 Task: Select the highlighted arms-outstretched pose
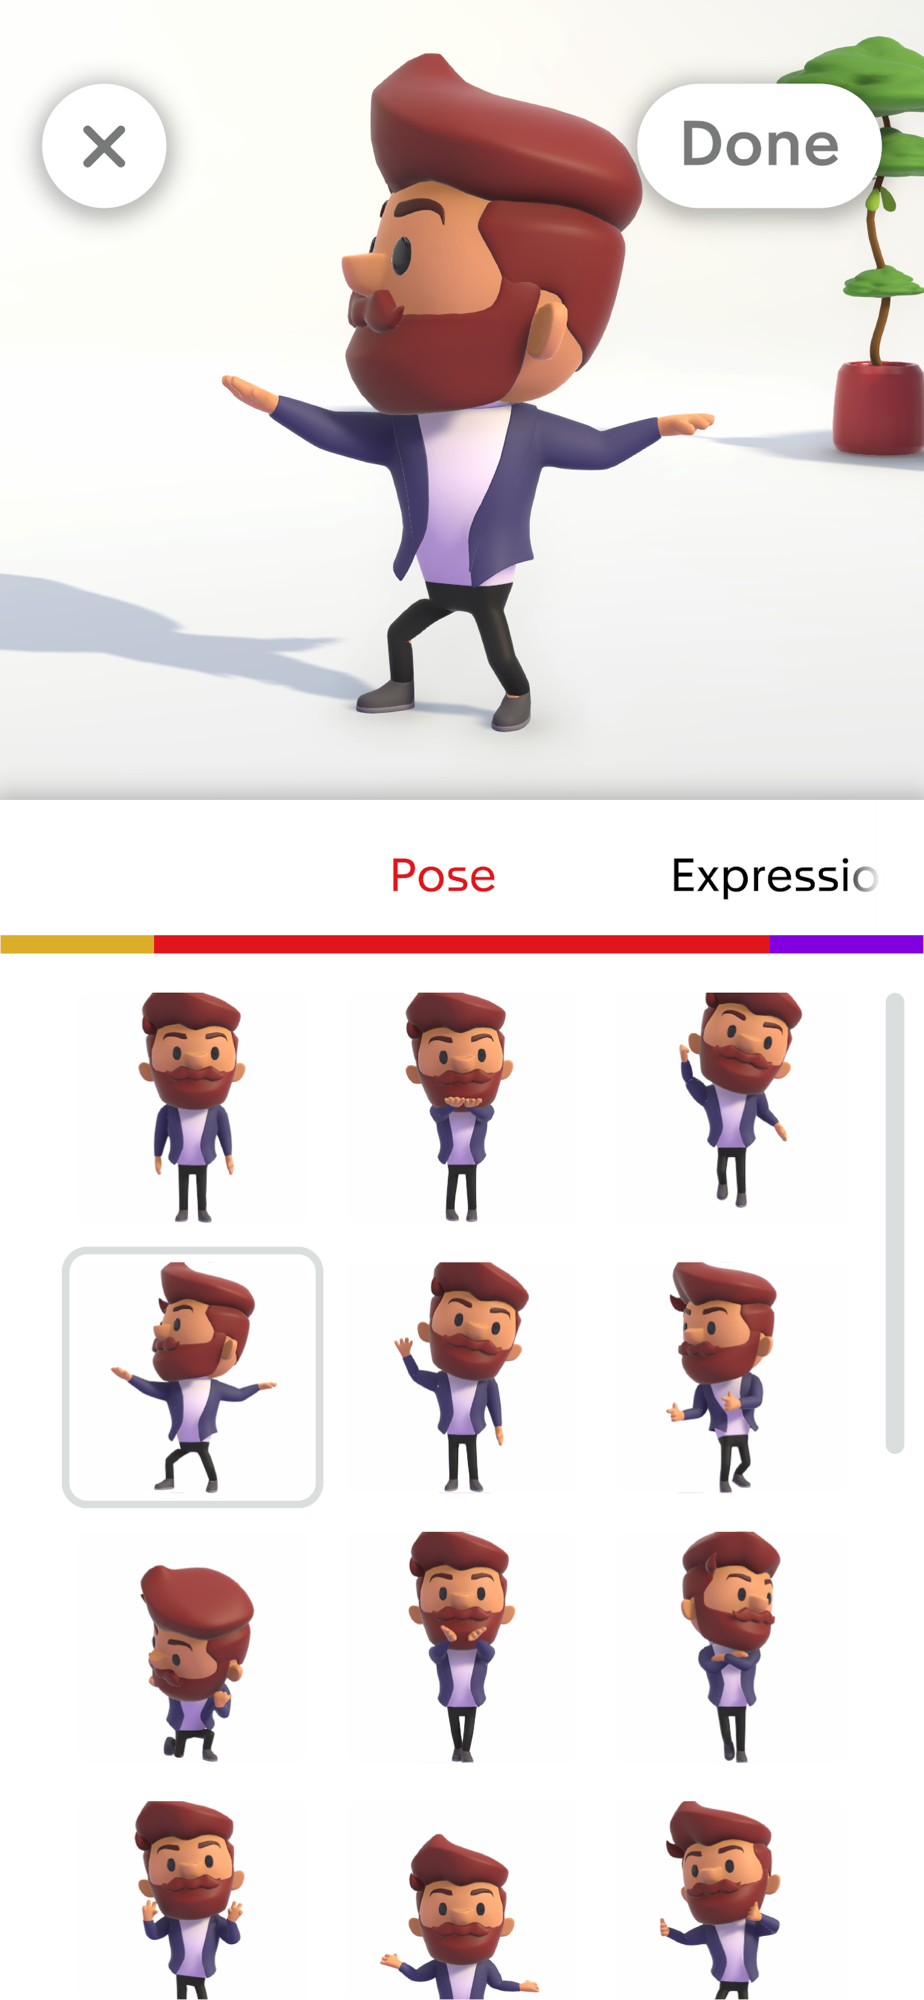pos(192,1377)
